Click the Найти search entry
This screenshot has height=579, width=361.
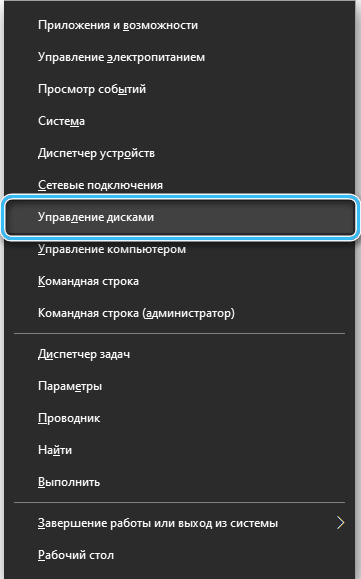tap(180, 450)
